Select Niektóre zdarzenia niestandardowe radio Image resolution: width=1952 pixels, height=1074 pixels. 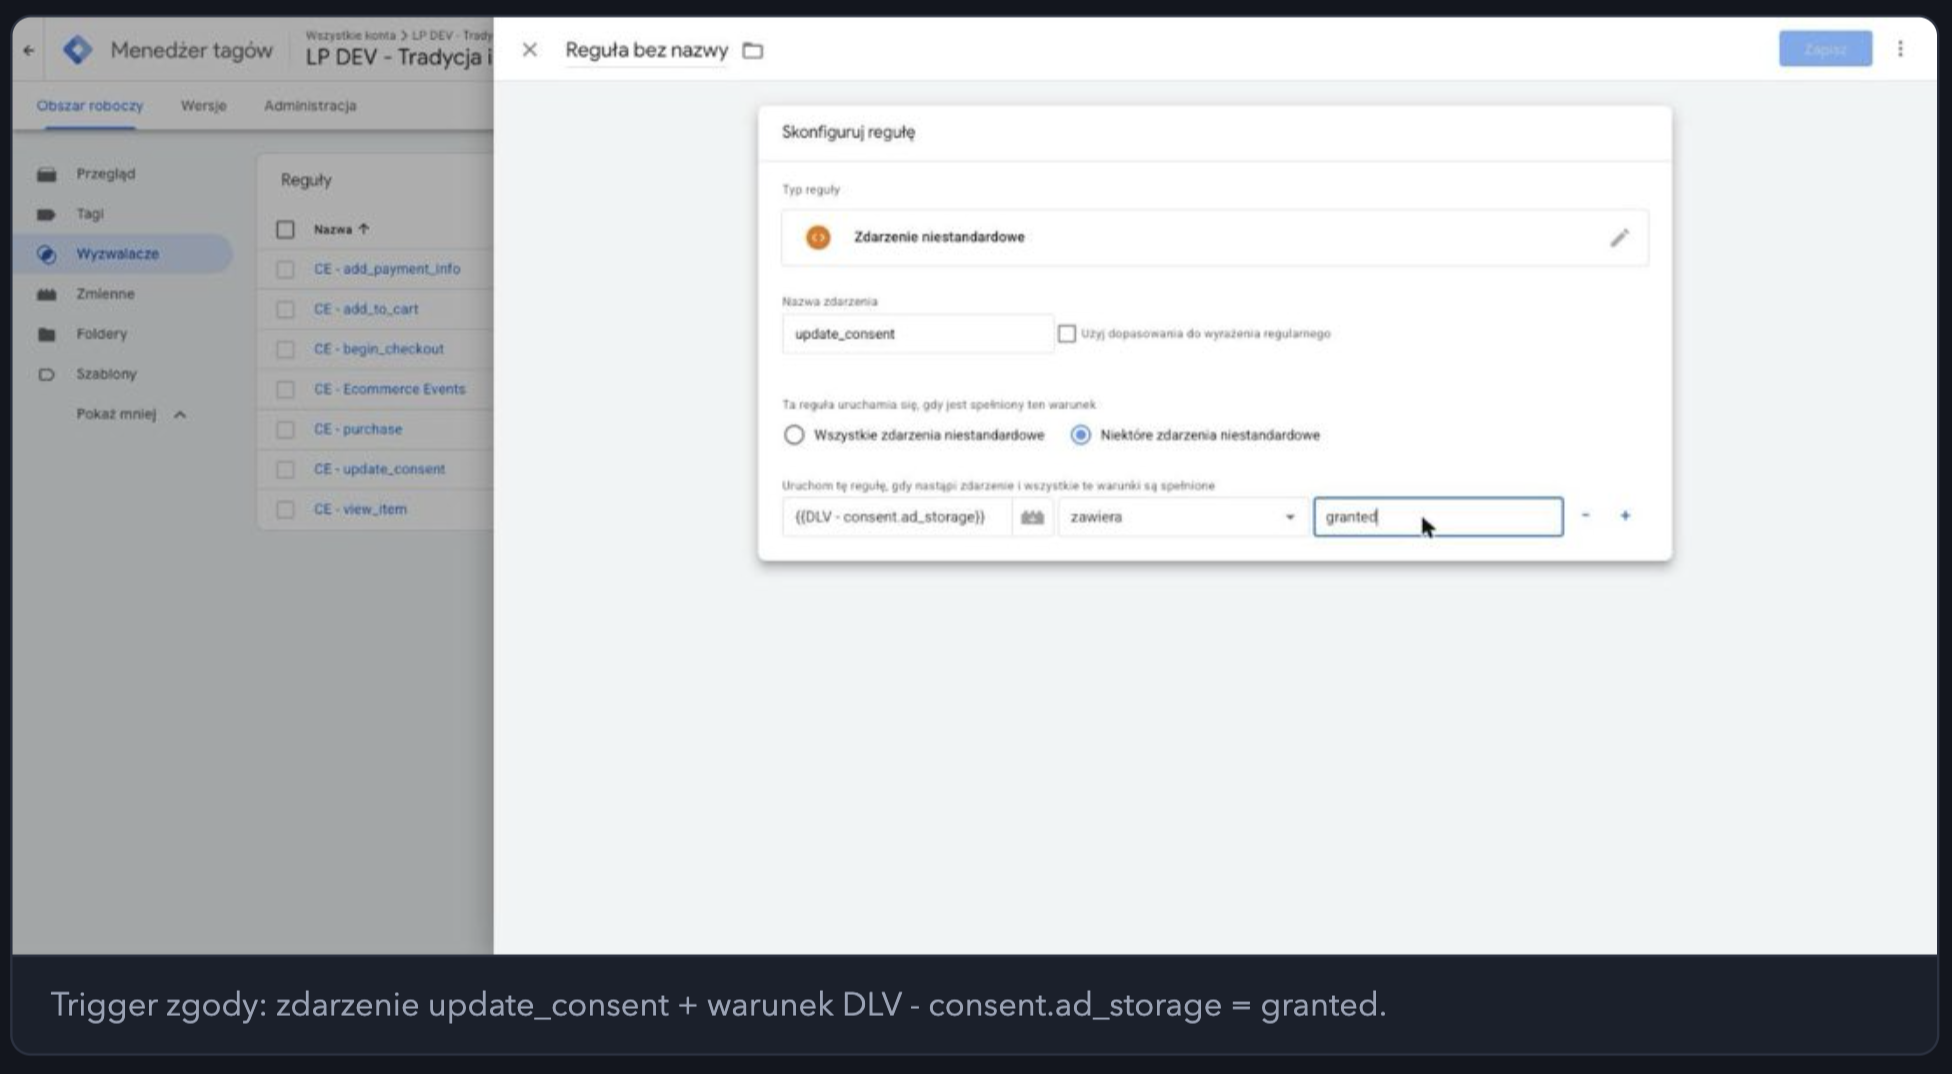click(x=1081, y=435)
